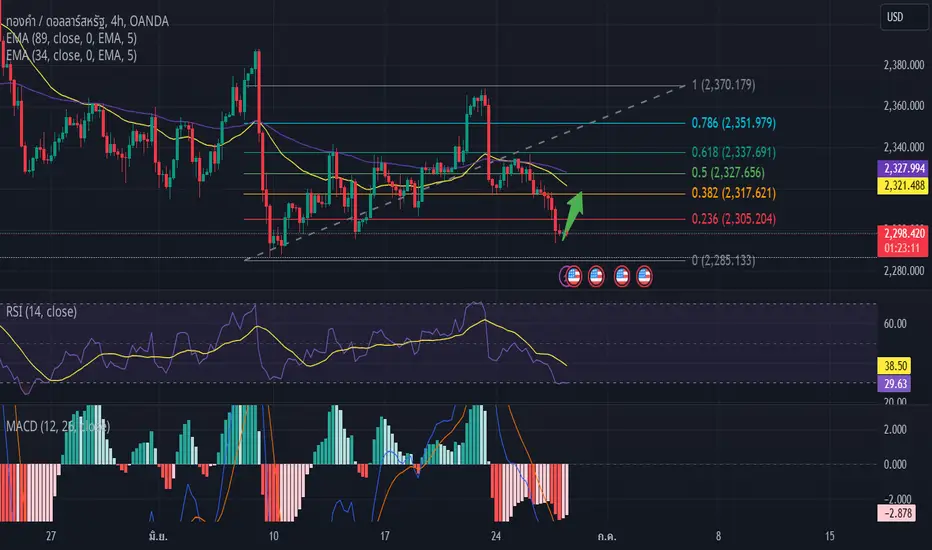Image resolution: width=932 pixels, height=550 pixels.
Task: Select the EMA 34 indicator legend
Action: (71, 55)
